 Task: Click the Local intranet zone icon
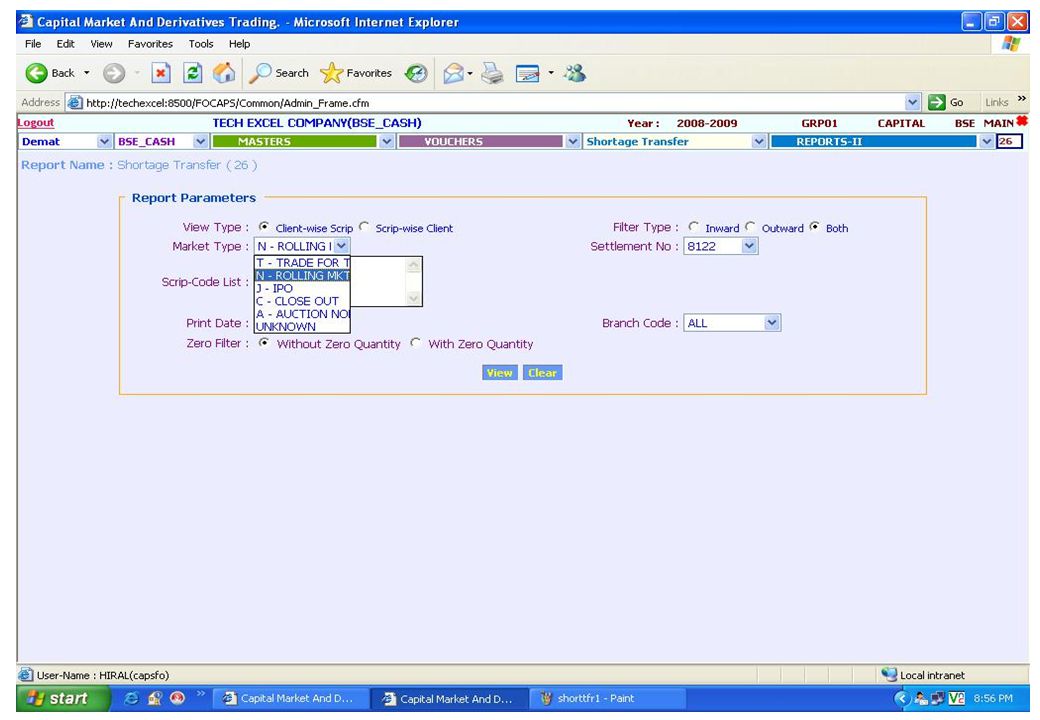click(x=889, y=675)
